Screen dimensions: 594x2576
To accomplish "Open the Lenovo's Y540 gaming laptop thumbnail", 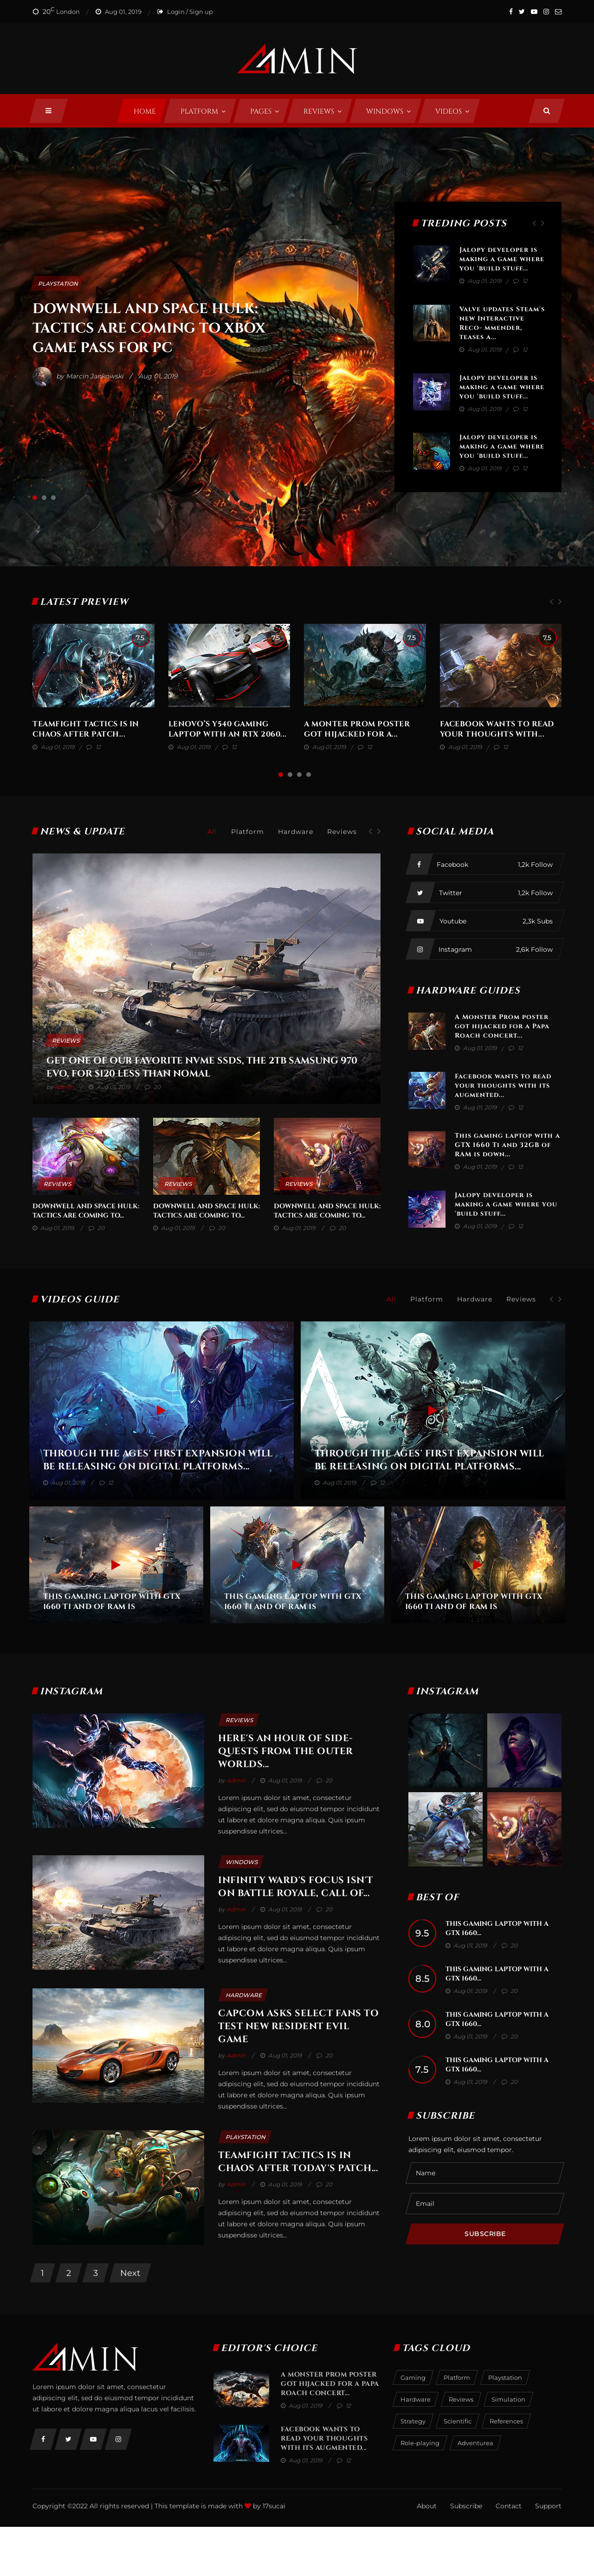I will click(x=229, y=665).
